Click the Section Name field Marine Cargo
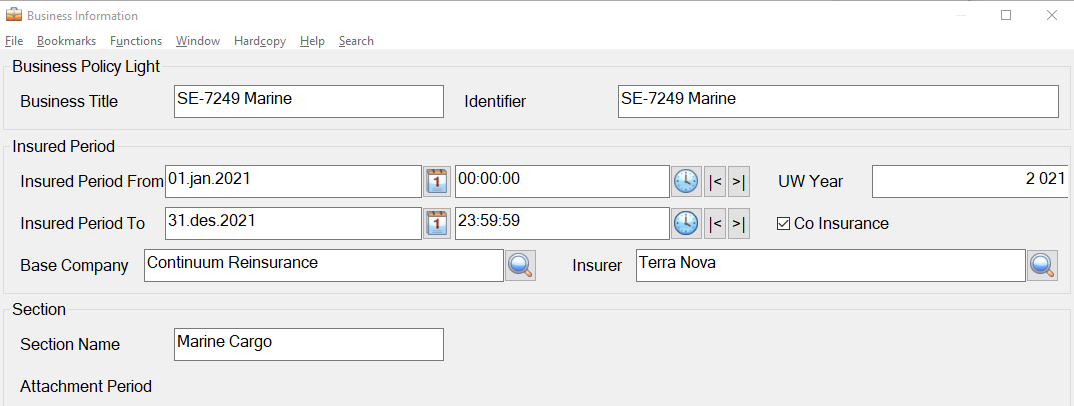The width and height of the screenshot is (1074, 406). [309, 344]
